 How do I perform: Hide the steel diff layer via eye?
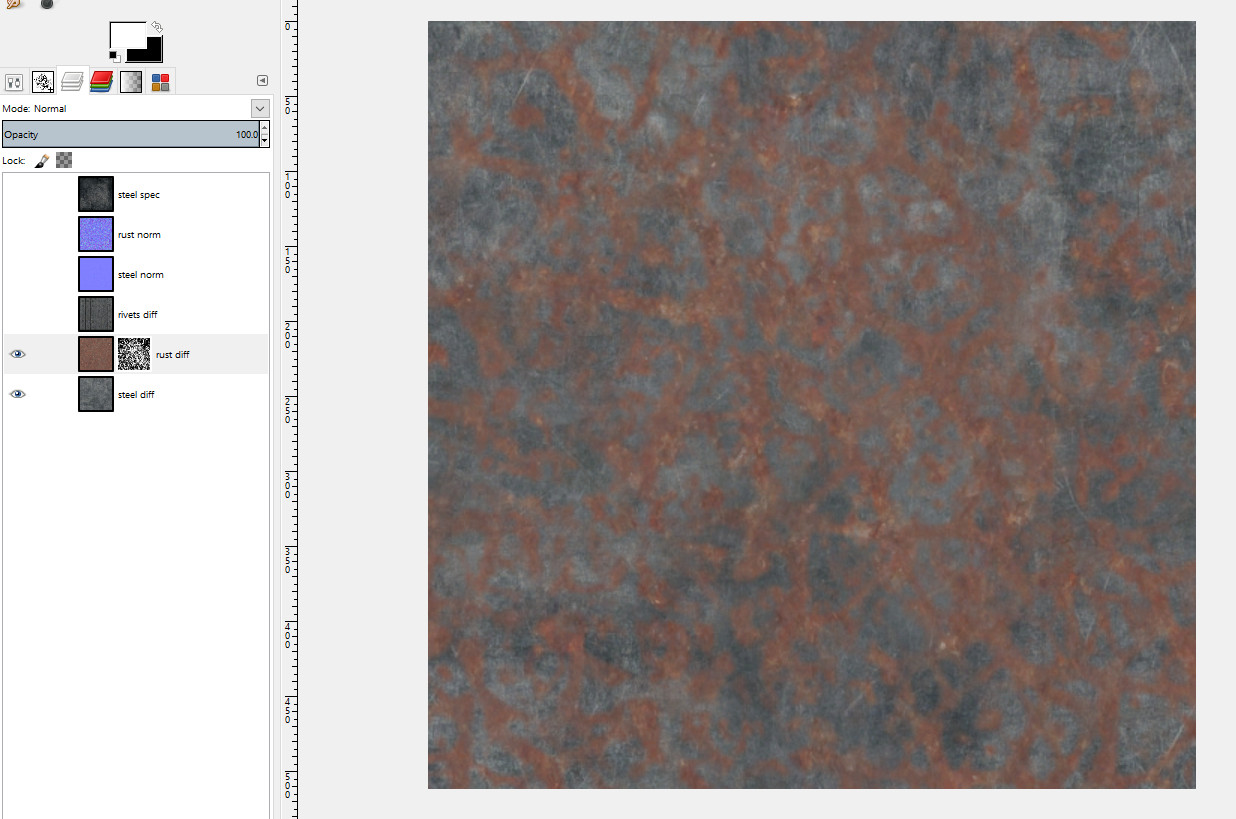[17, 394]
